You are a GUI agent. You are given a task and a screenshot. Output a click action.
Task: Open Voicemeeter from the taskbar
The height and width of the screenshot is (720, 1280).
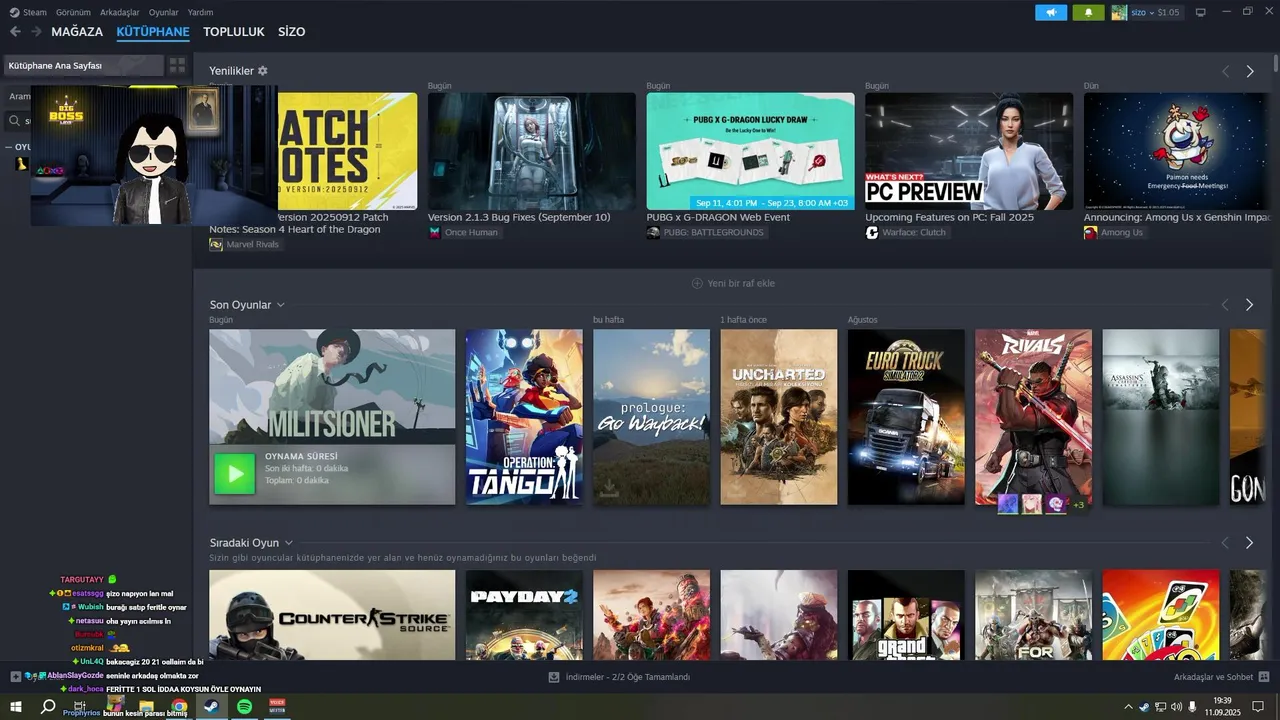coord(277,707)
